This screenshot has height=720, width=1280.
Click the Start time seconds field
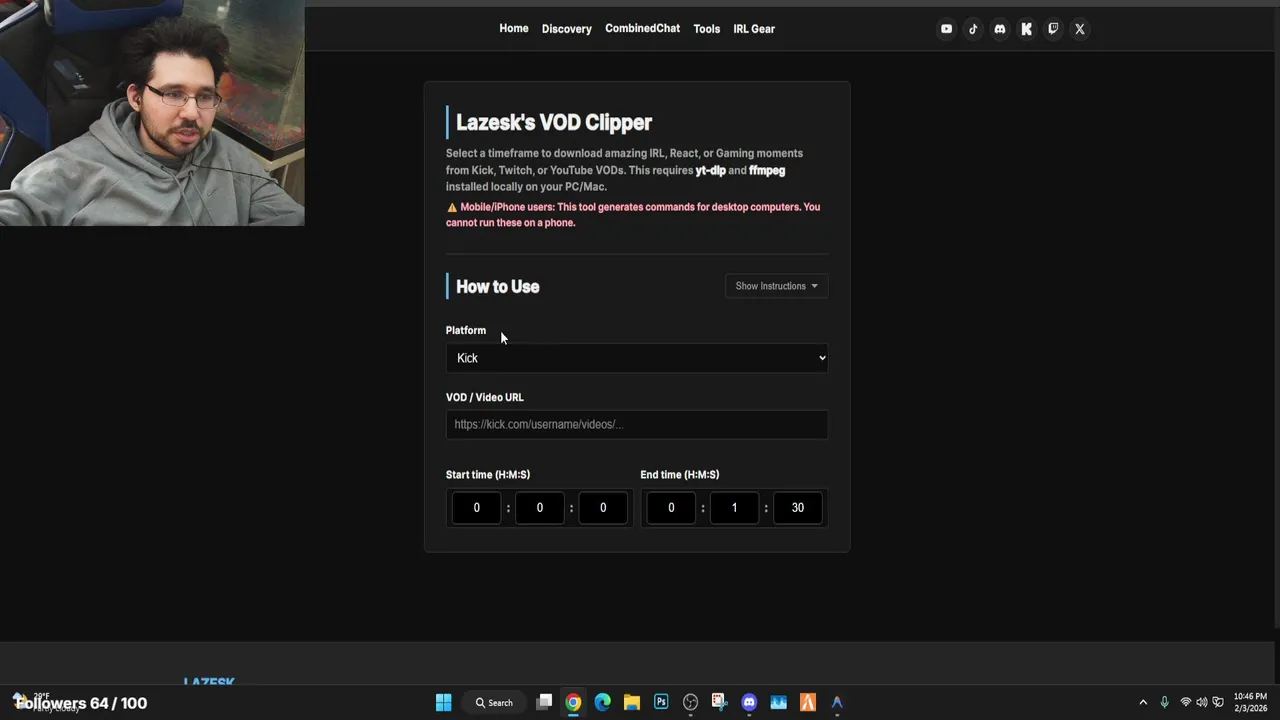(x=603, y=507)
